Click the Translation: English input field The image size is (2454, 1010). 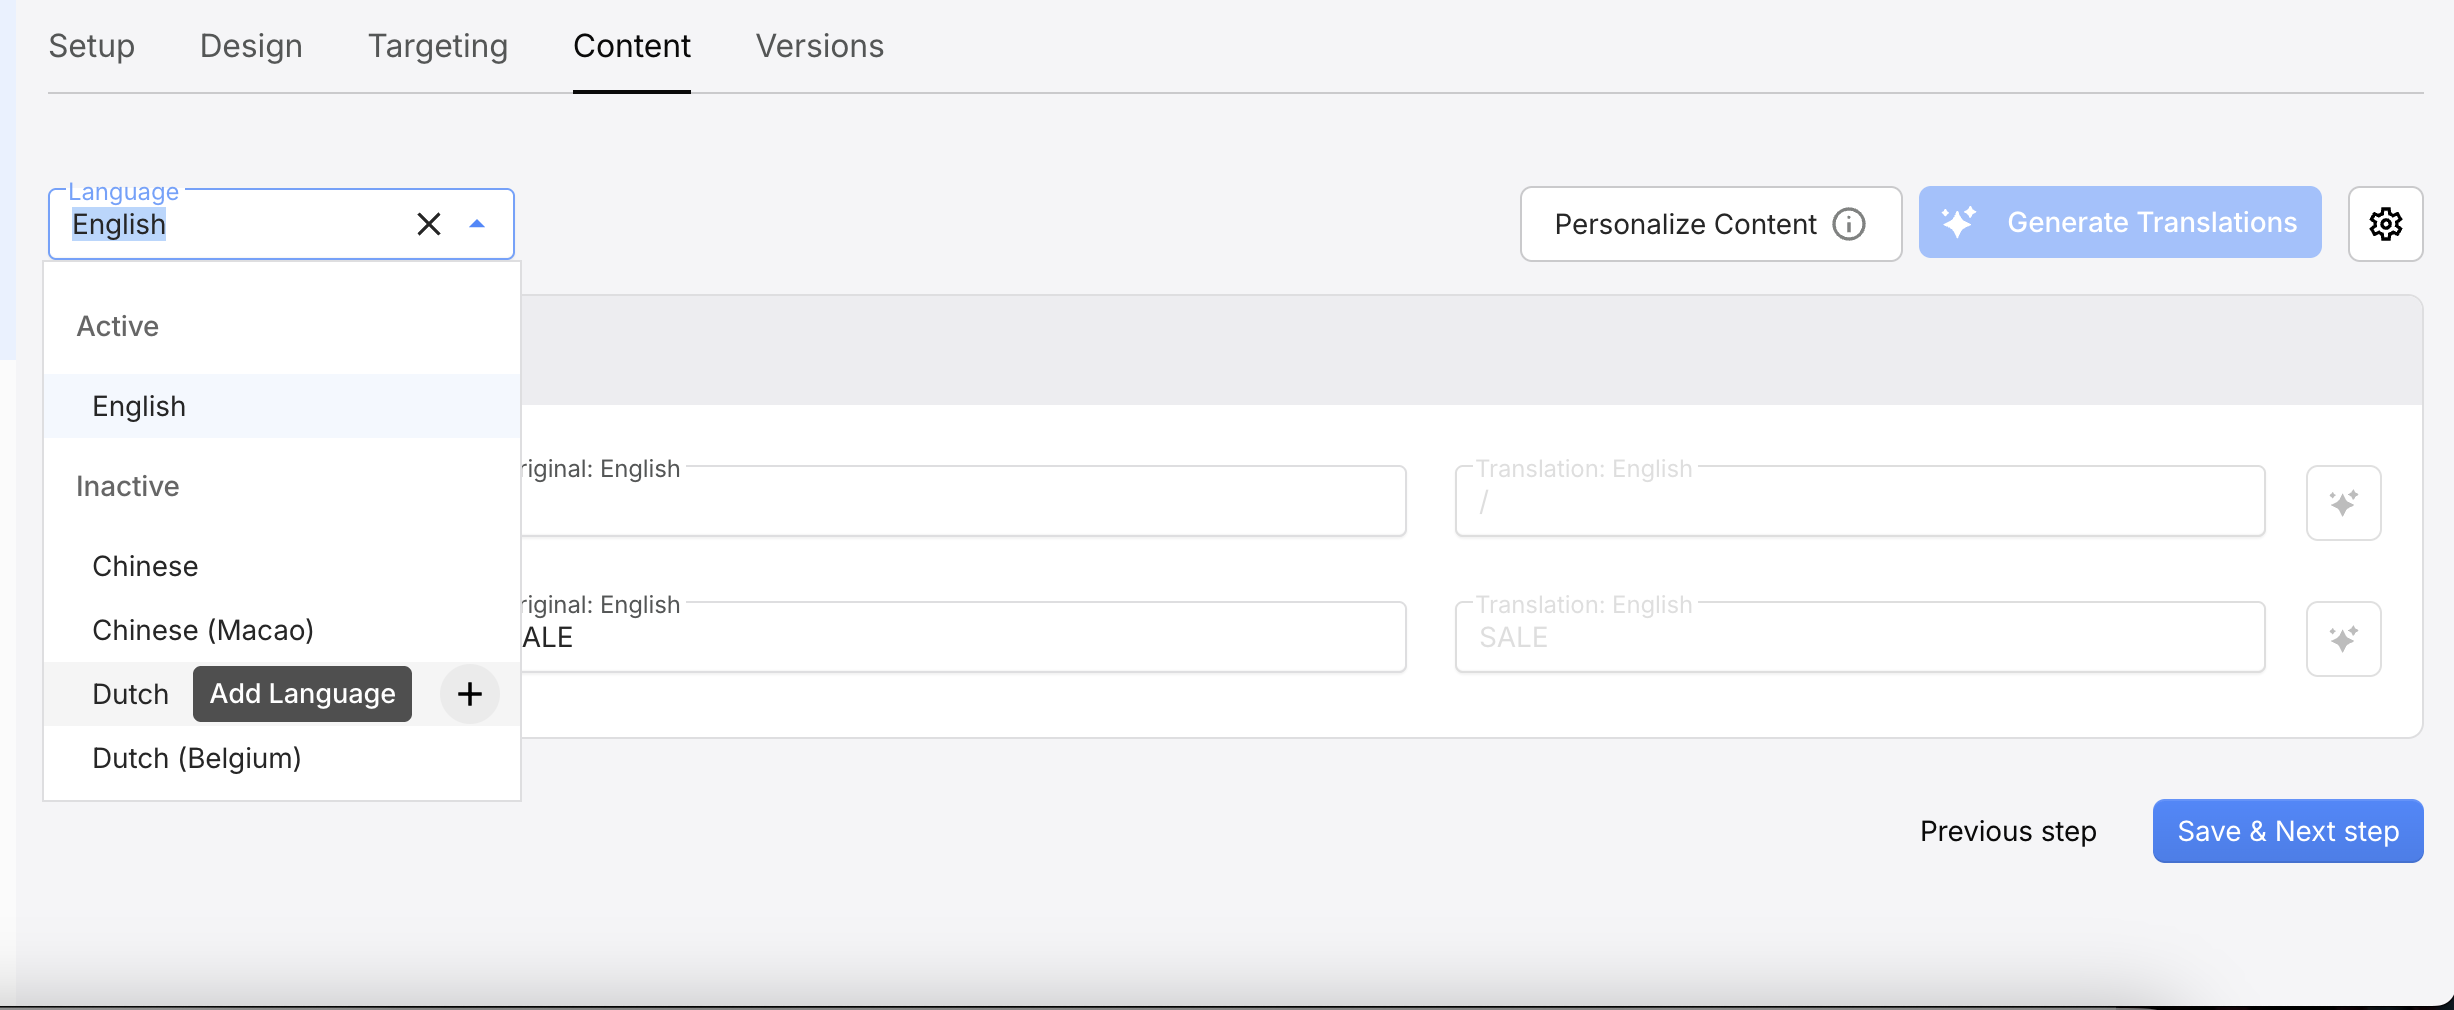[1858, 502]
